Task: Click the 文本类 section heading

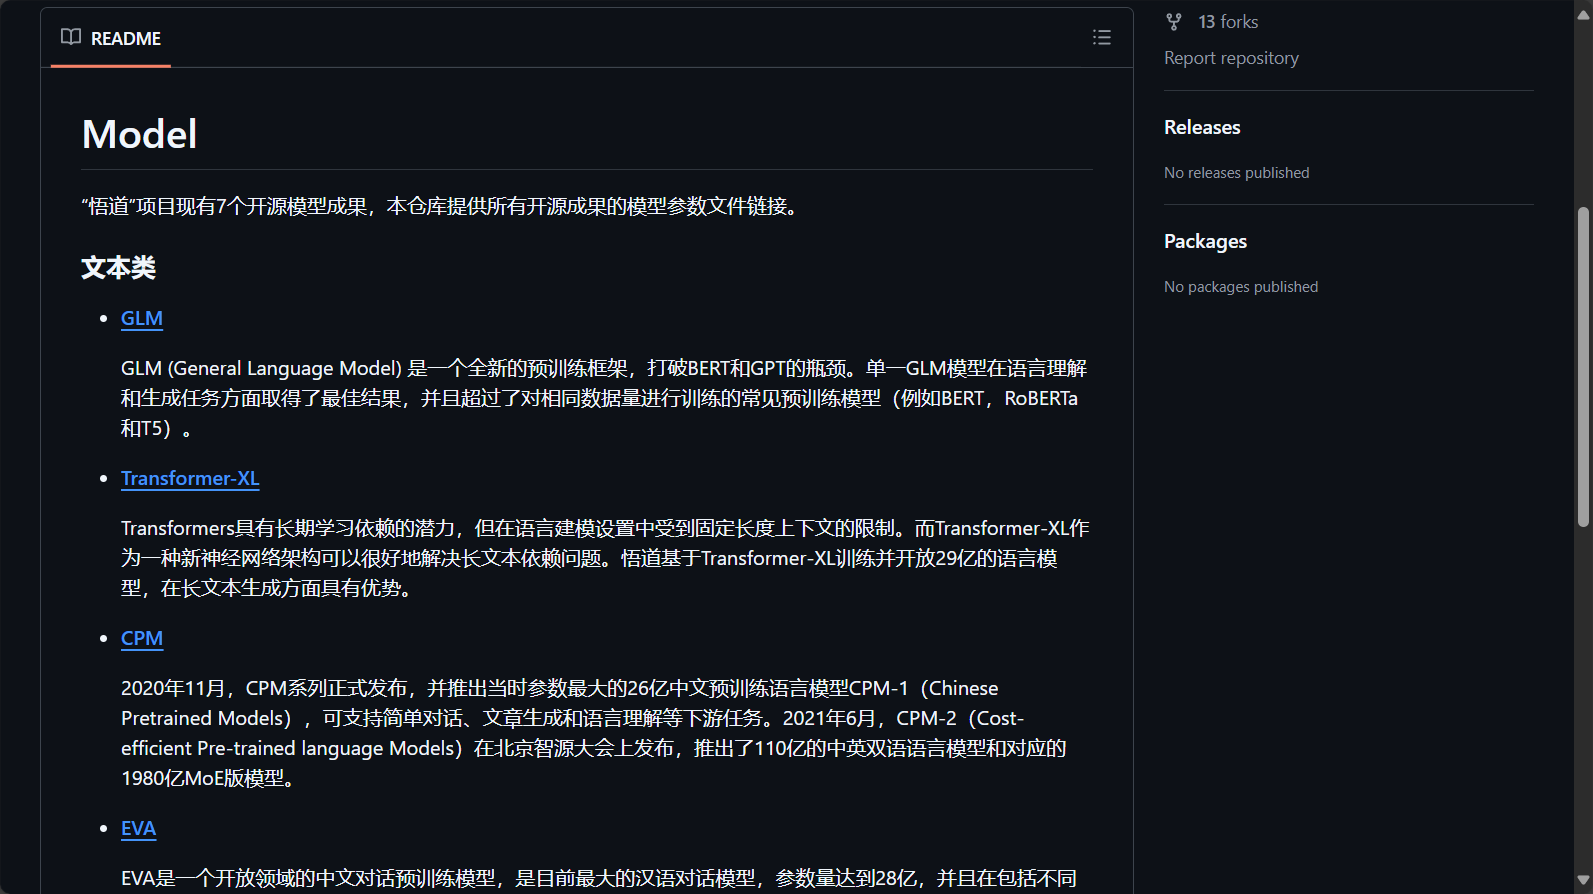Action: click(118, 267)
